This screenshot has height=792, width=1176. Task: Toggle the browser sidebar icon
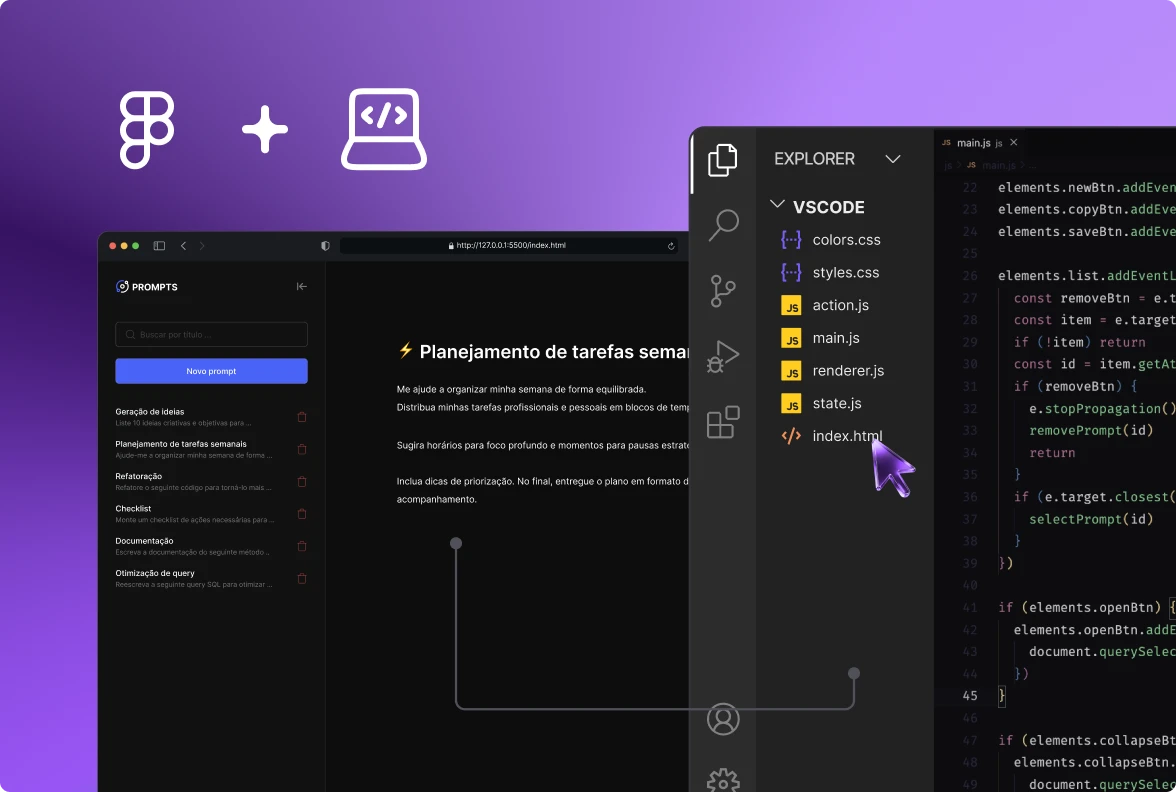(159, 245)
